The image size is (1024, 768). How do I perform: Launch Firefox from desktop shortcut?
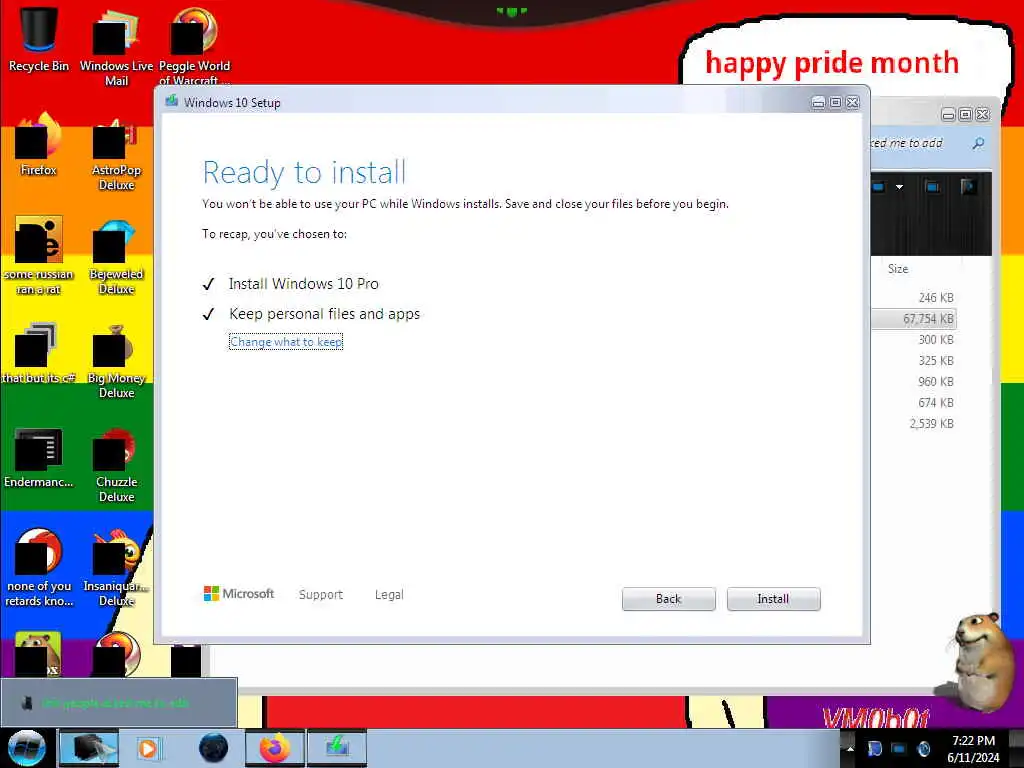click(39, 144)
